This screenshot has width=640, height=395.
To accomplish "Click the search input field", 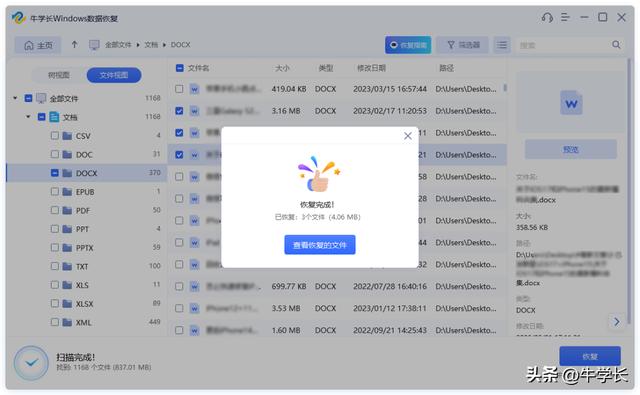I will [563, 45].
